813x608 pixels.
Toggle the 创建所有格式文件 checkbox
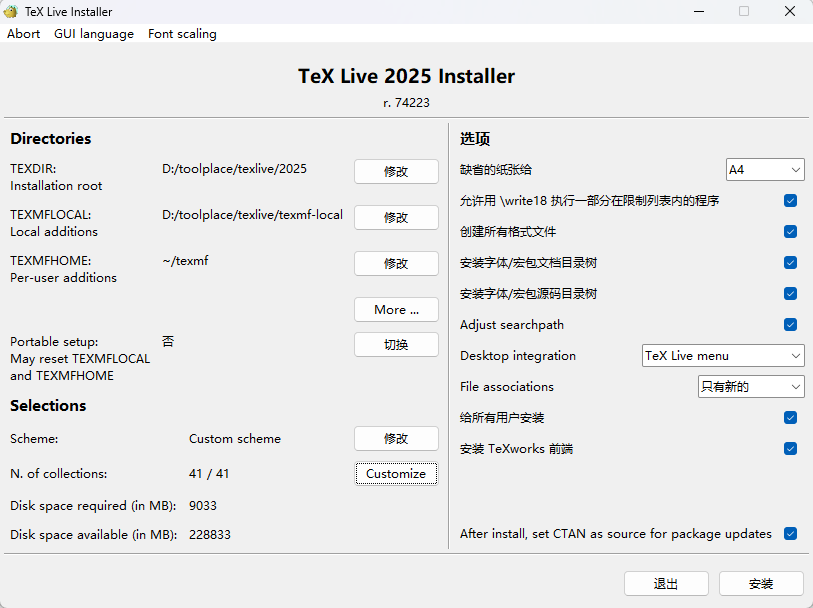(x=790, y=231)
